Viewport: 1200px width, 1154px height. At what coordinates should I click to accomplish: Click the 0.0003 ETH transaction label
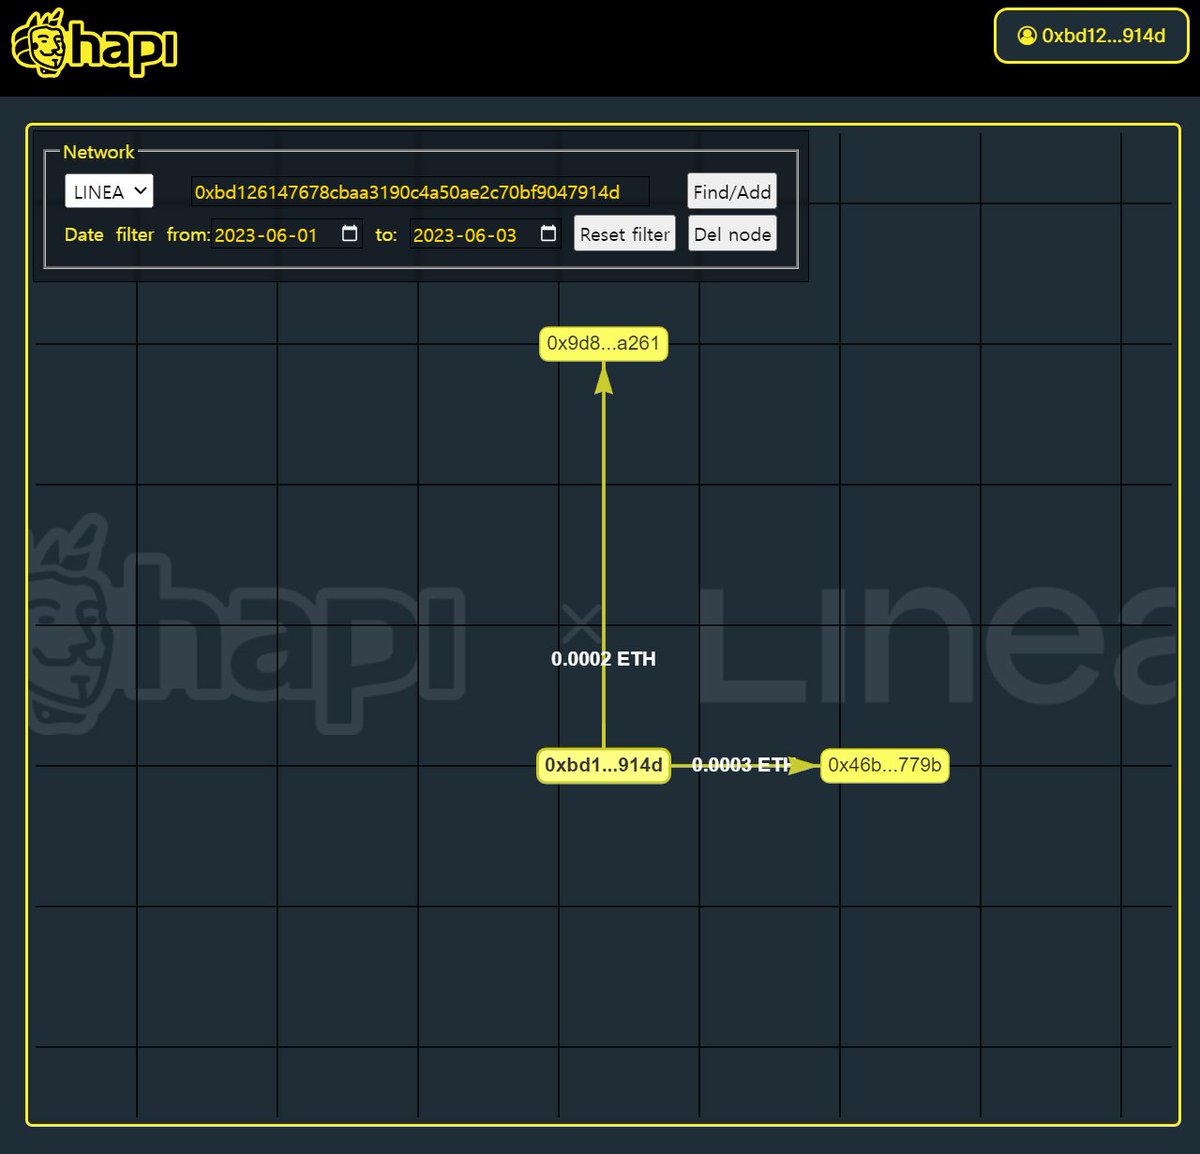(x=742, y=764)
